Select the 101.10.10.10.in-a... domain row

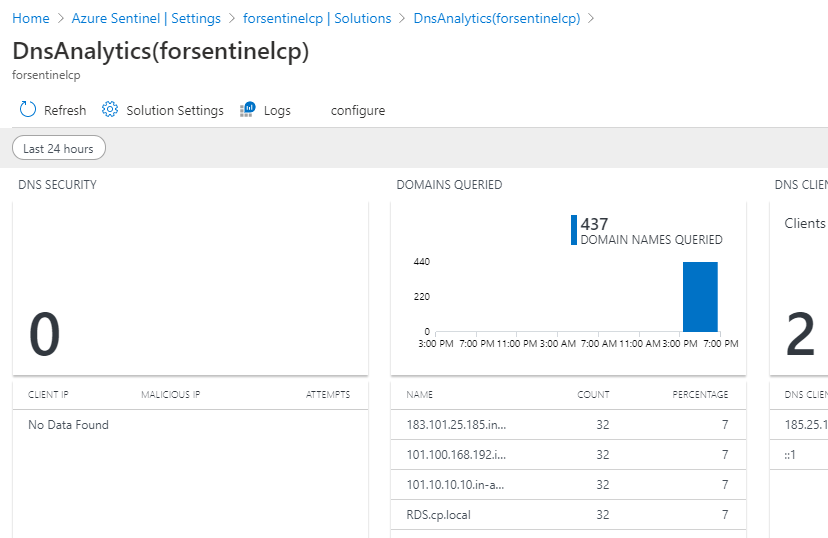[x=568, y=485]
